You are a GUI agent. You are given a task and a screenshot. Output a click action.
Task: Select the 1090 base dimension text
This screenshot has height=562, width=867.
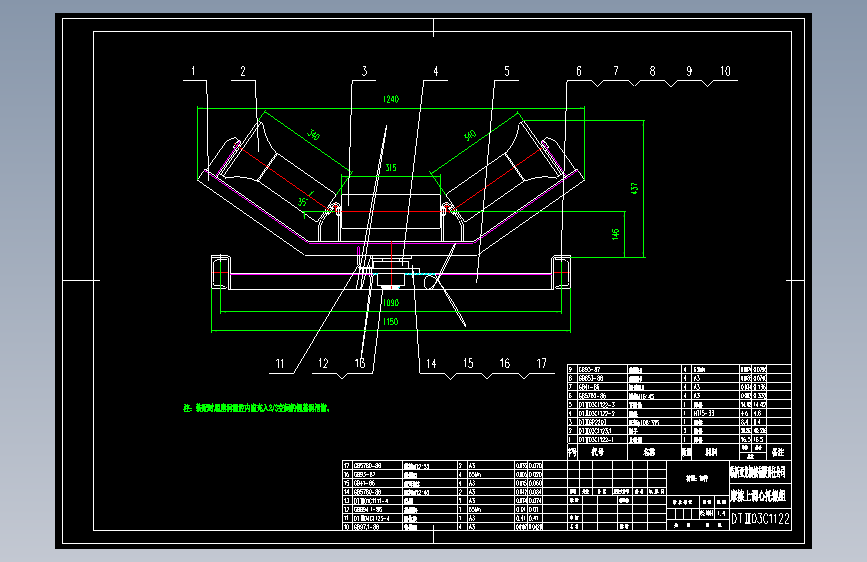[x=390, y=303]
